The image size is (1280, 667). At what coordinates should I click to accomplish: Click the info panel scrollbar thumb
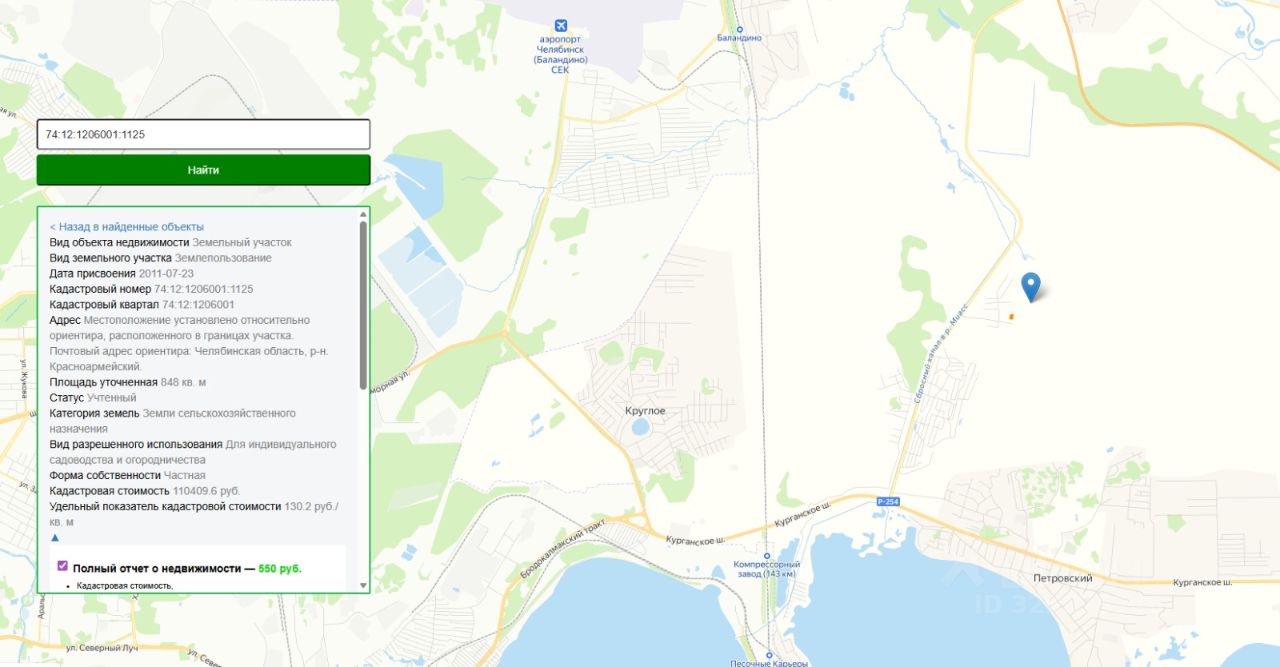click(x=363, y=304)
